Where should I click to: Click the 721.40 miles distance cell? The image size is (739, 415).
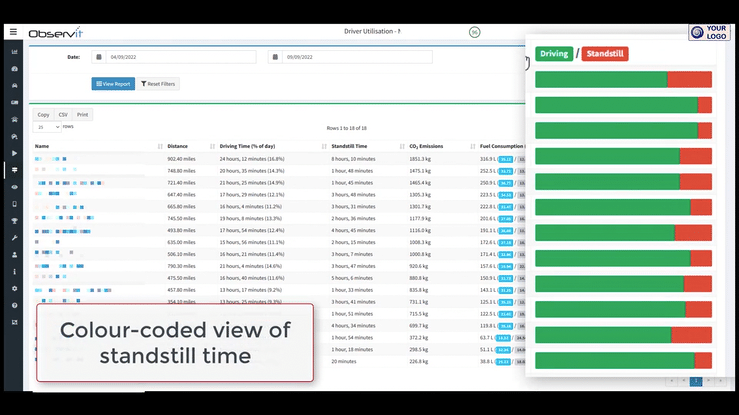(x=181, y=183)
